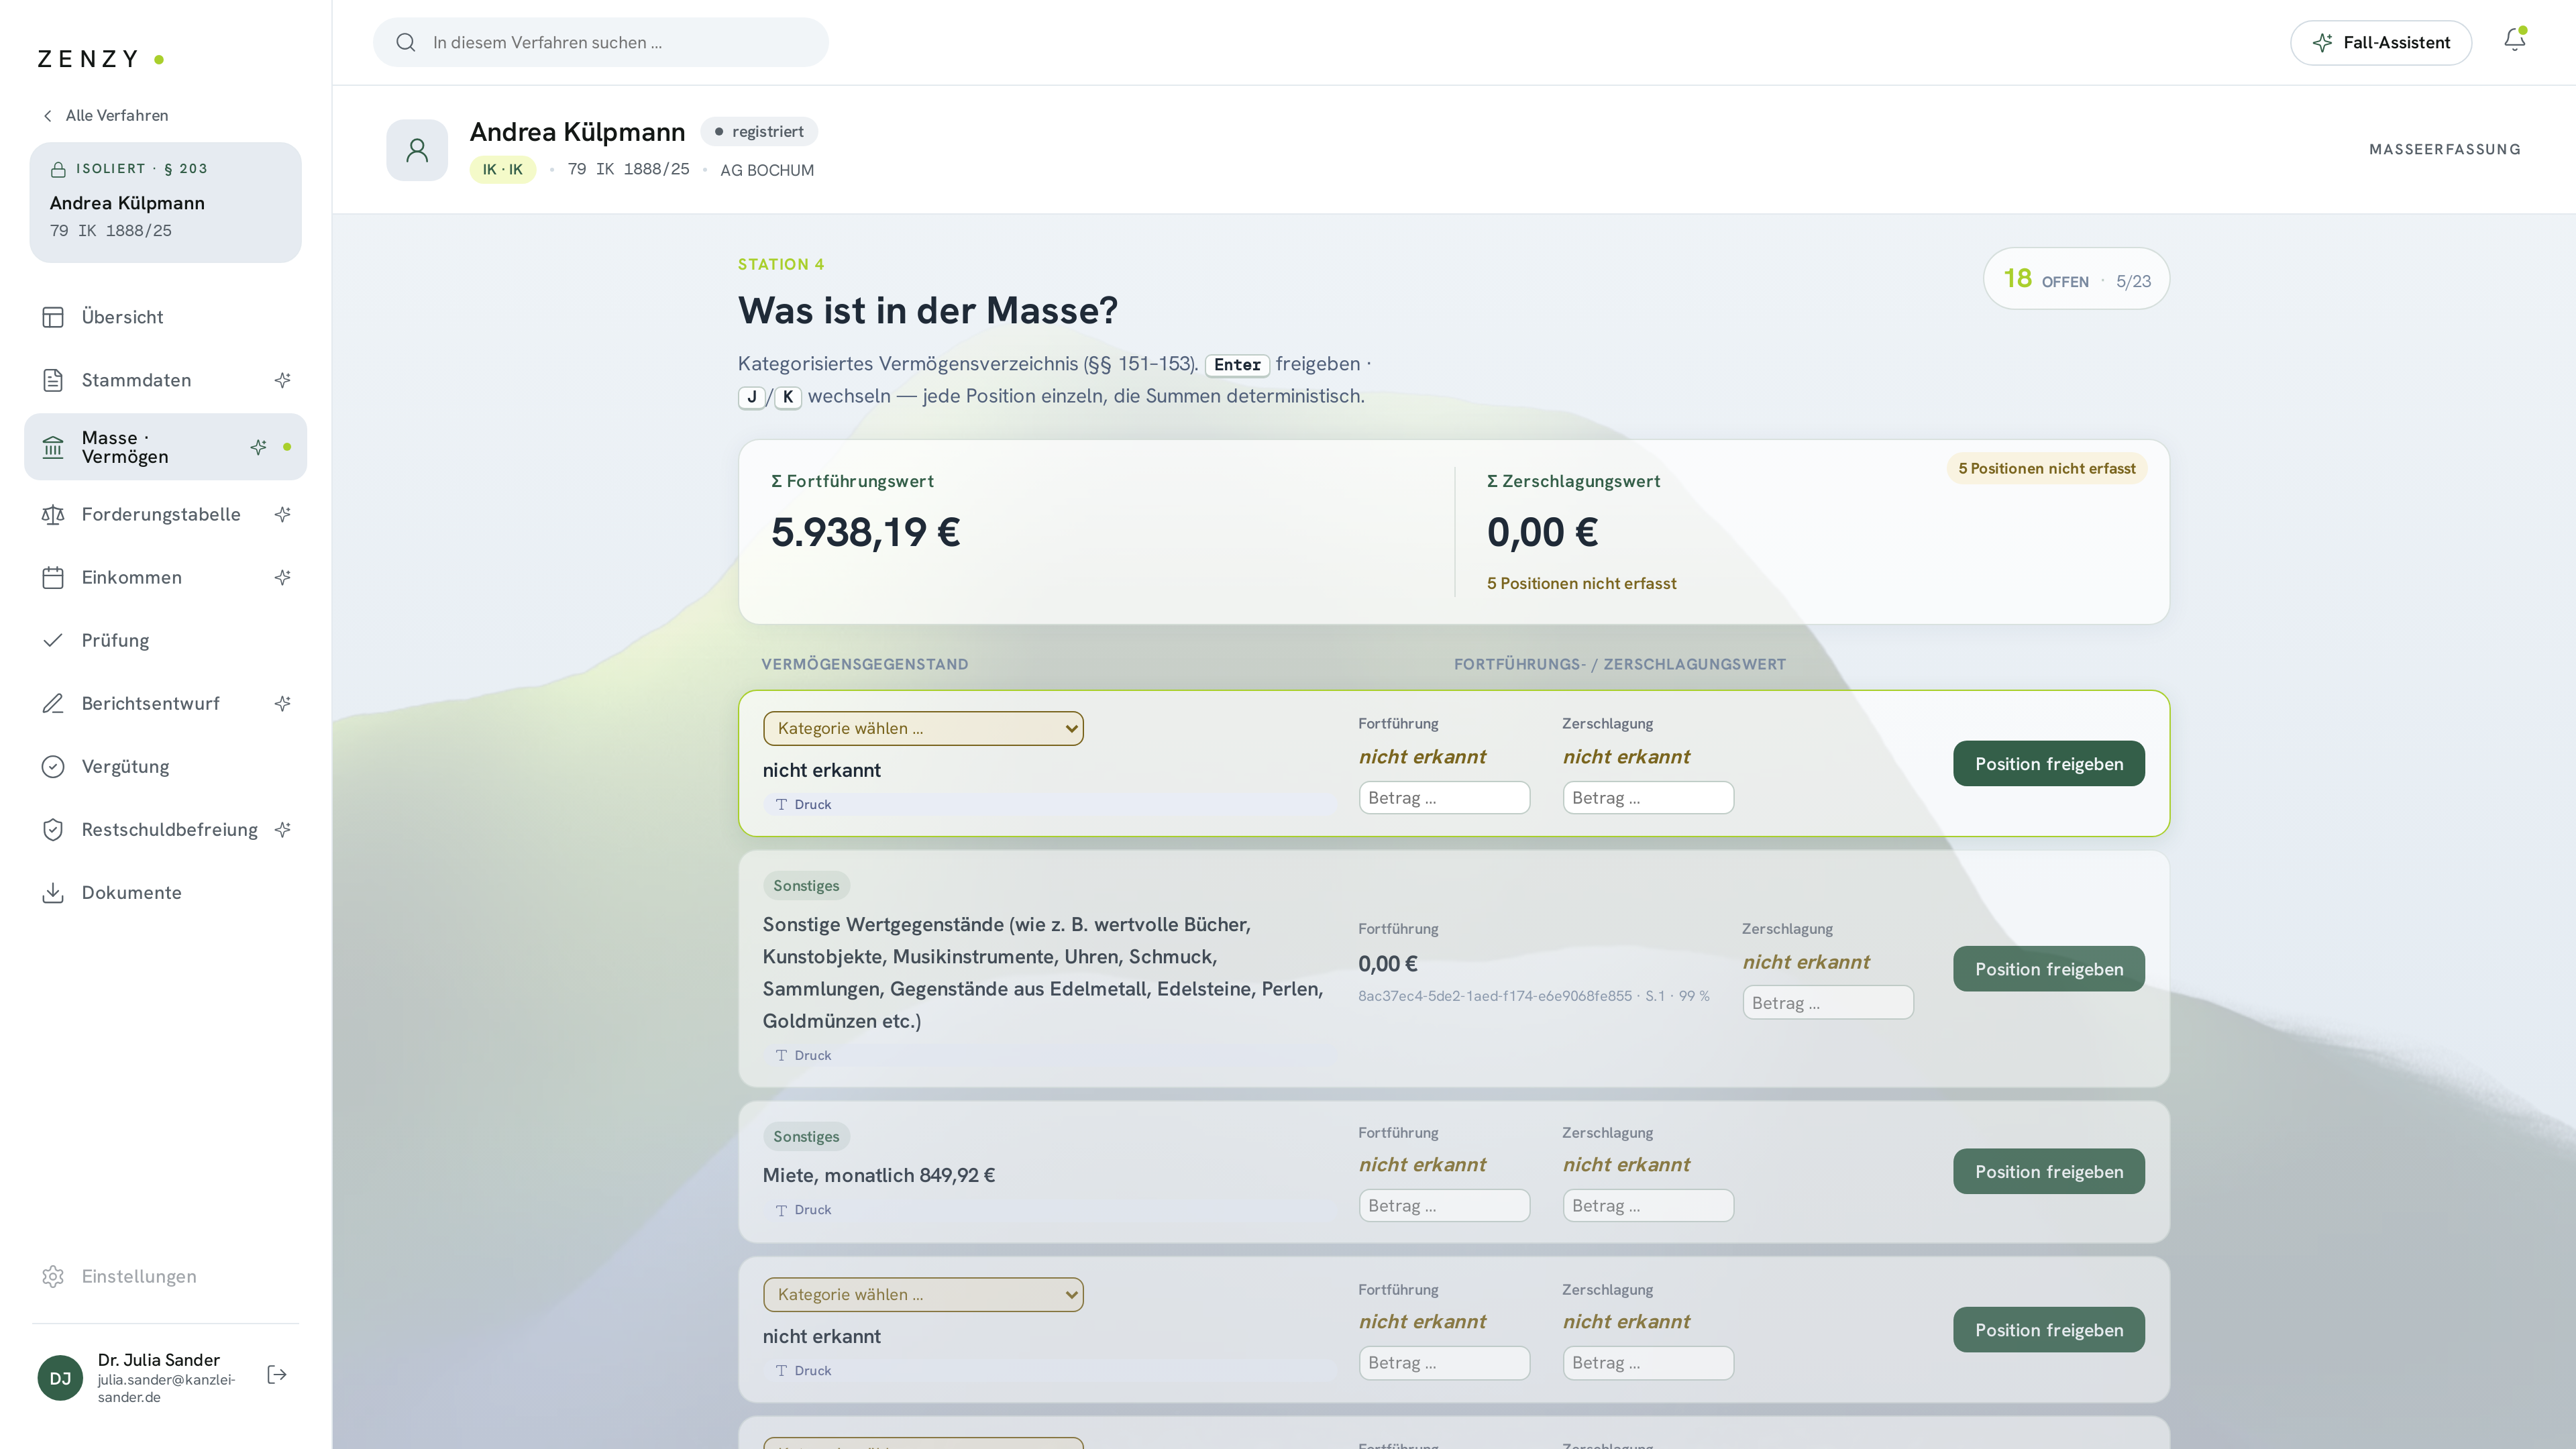
Task: Open Übersicht in the sidebar
Action: coord(165,317)
